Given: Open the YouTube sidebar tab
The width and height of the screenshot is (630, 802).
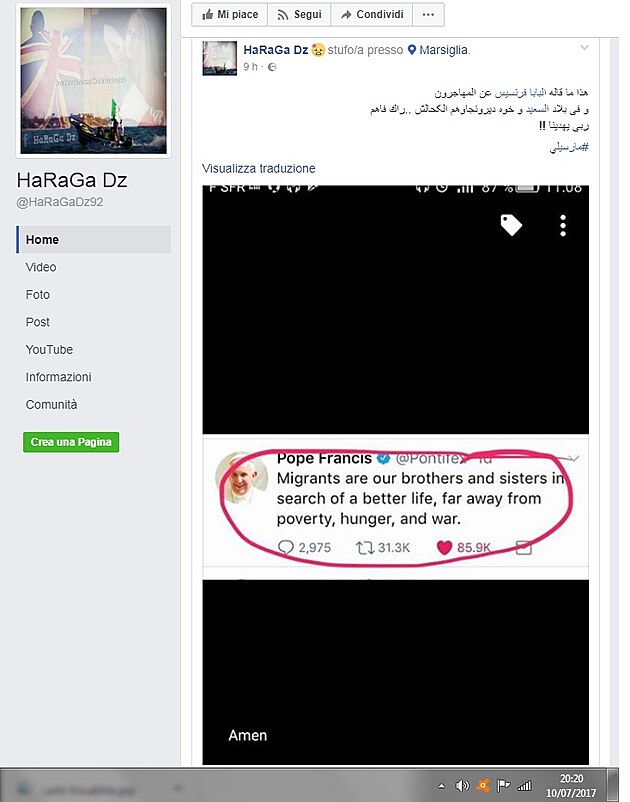Looking at the screenshot, I should tap(49, 349).
